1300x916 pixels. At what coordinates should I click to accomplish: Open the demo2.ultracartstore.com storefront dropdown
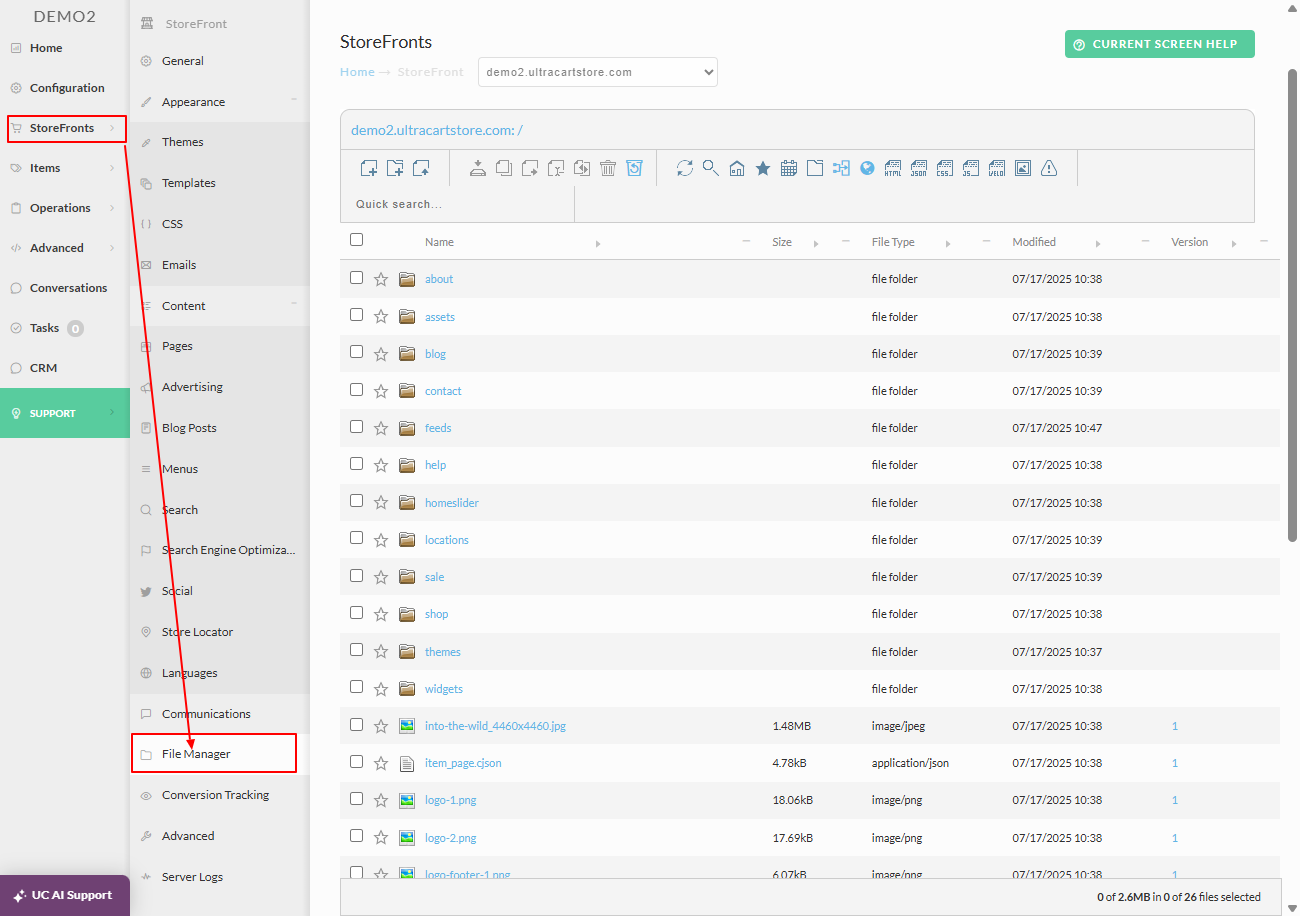coord(598,72)
